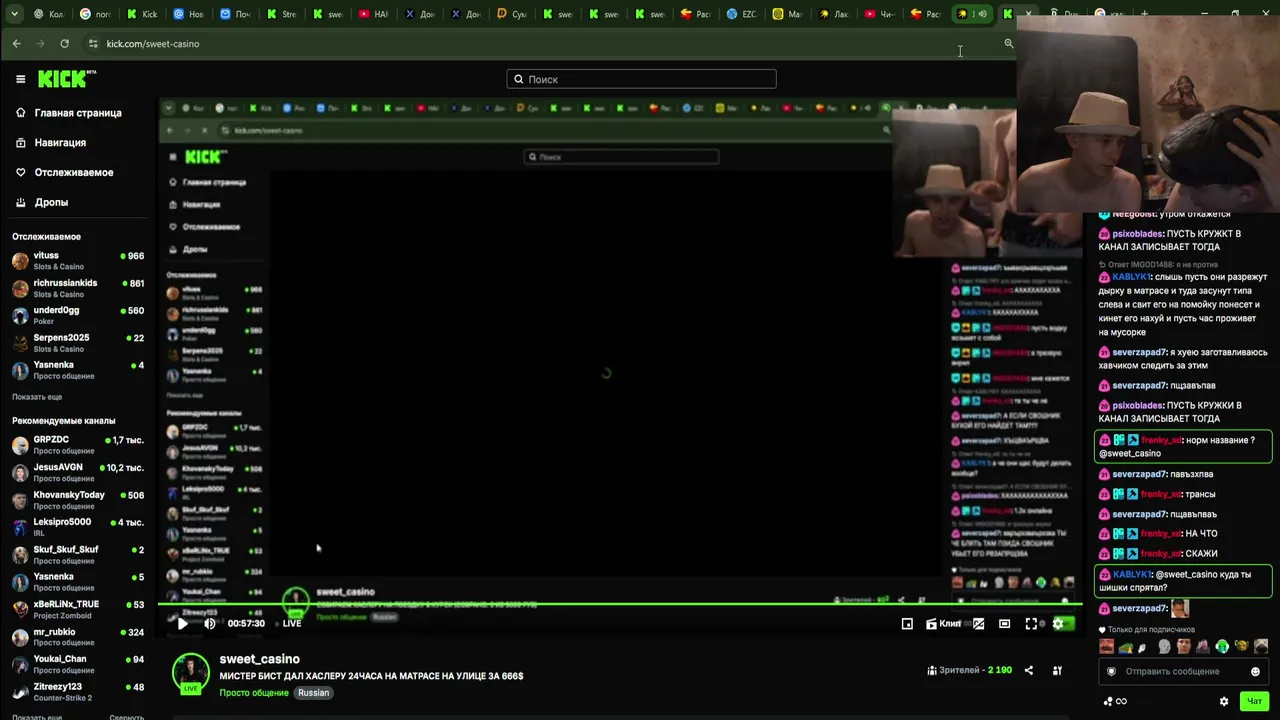Image resolution: width=1280 pixels, height=720 pixels.
Task: Open the Zitreezy123 channel
Action: [x=78, y=691]
